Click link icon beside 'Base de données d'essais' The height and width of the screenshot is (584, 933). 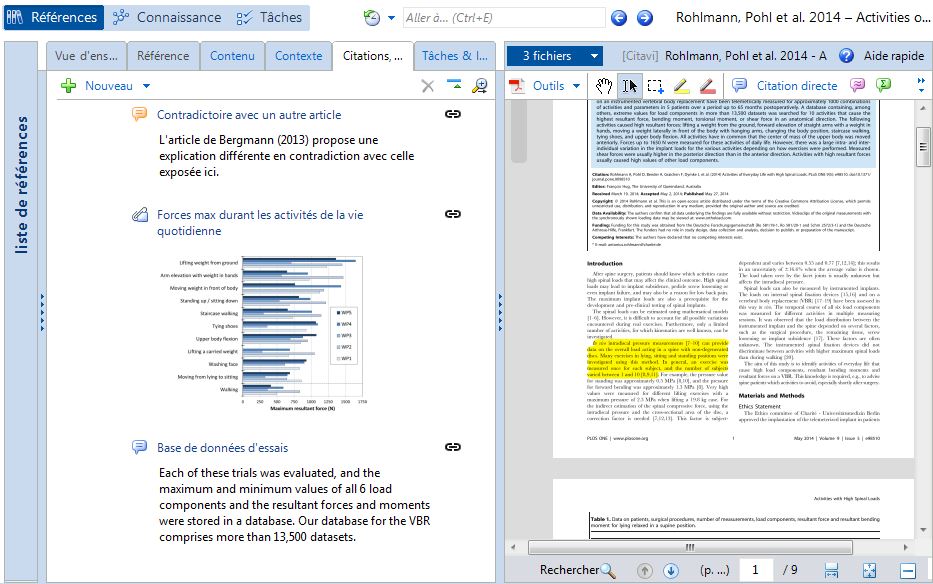453,447
